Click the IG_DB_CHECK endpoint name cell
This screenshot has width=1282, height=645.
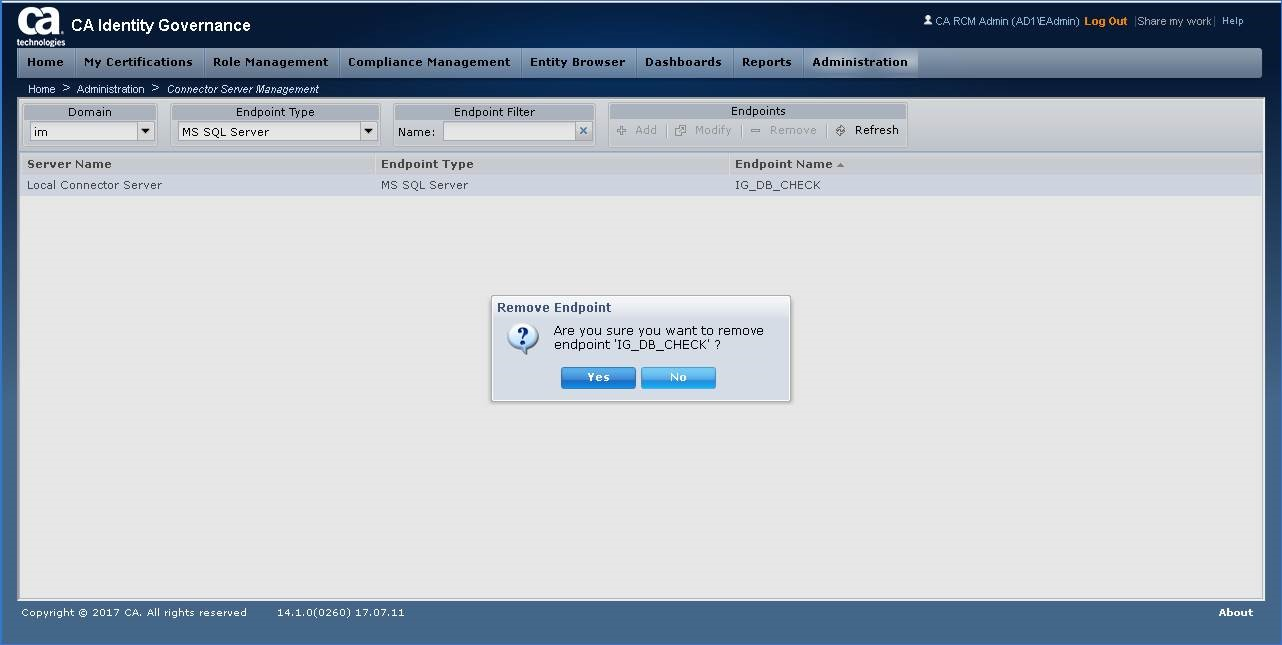tap(996, 185)
